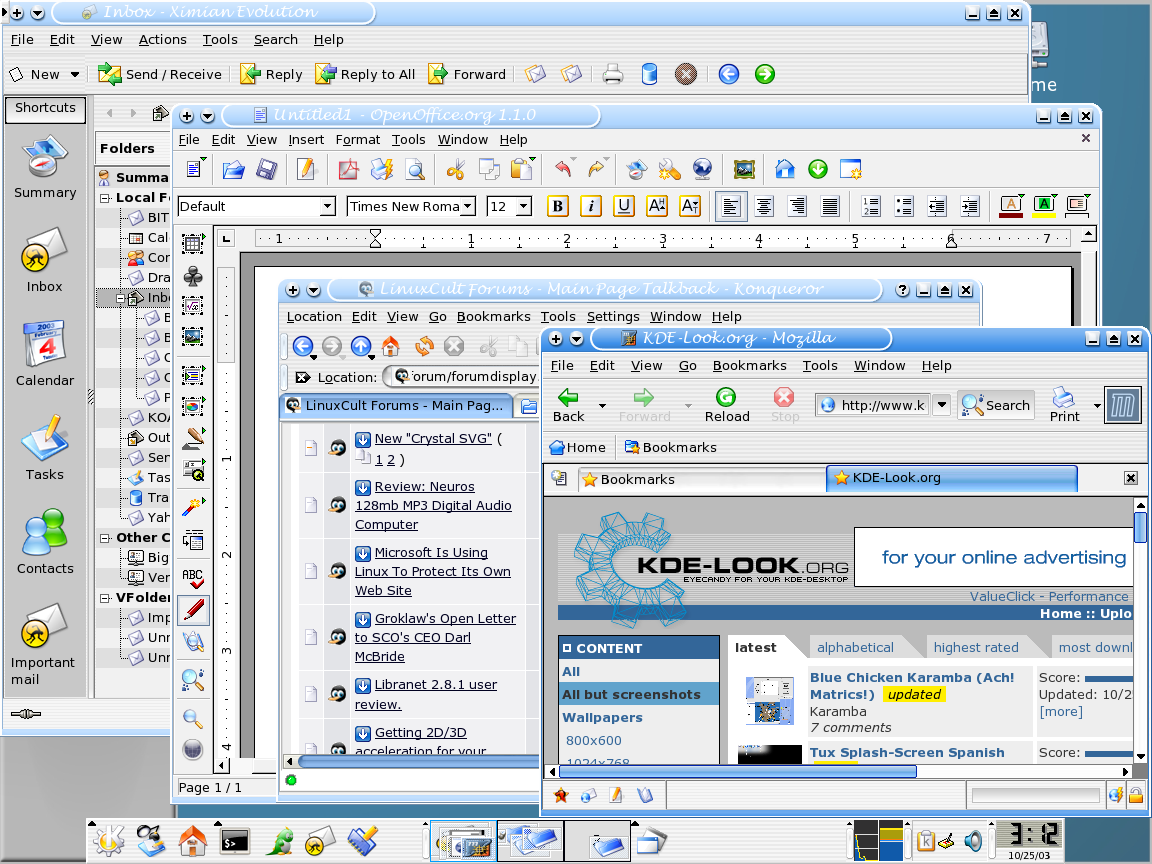
Task: Open font size 12 dropdown
Action: pos(524,206)
